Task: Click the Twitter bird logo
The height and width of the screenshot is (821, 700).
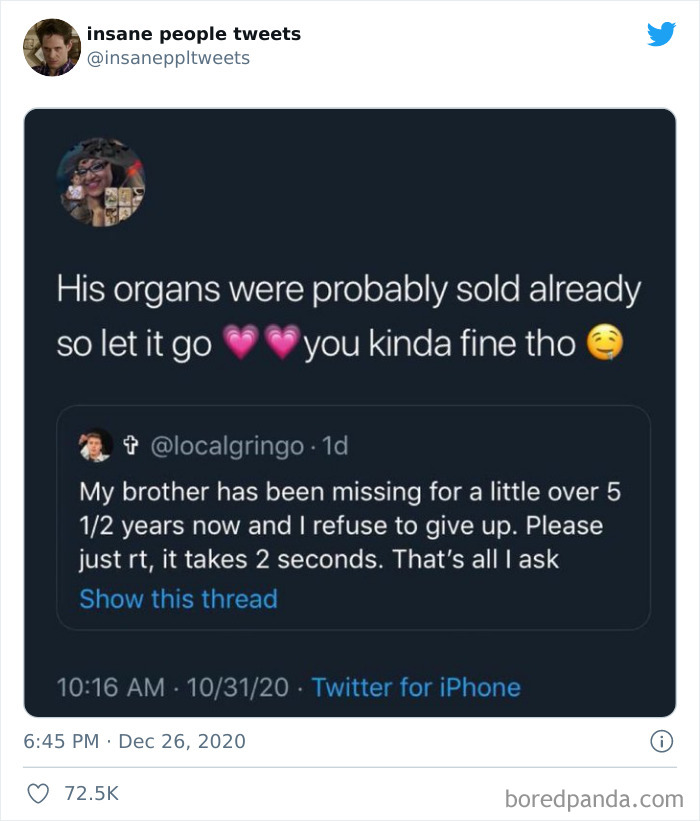Action: coord(663,33)
